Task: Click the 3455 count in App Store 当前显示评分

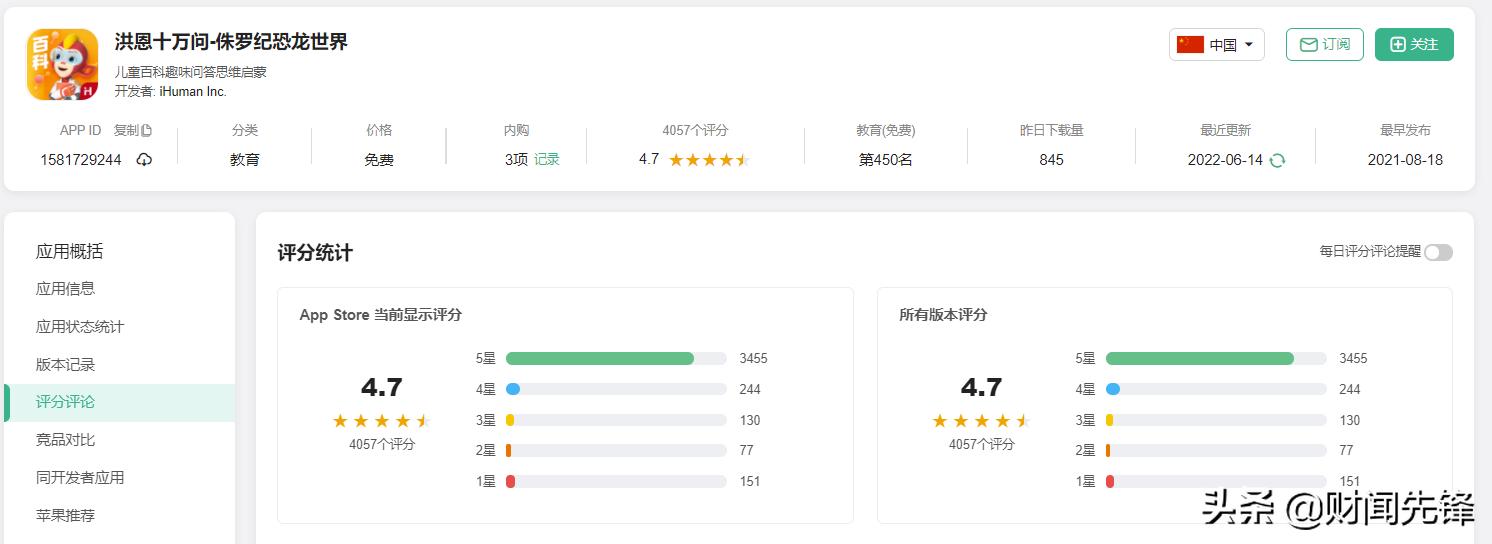Action: click(x=753, y=359)
